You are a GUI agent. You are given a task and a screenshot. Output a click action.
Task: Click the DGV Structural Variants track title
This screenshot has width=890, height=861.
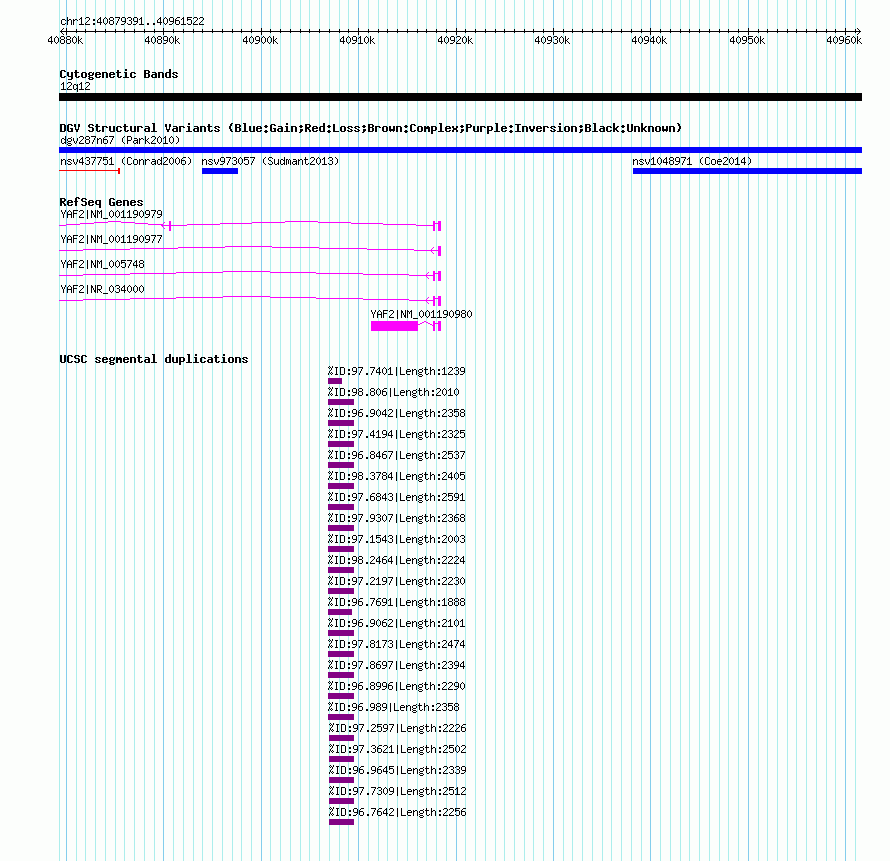[370, 128]
